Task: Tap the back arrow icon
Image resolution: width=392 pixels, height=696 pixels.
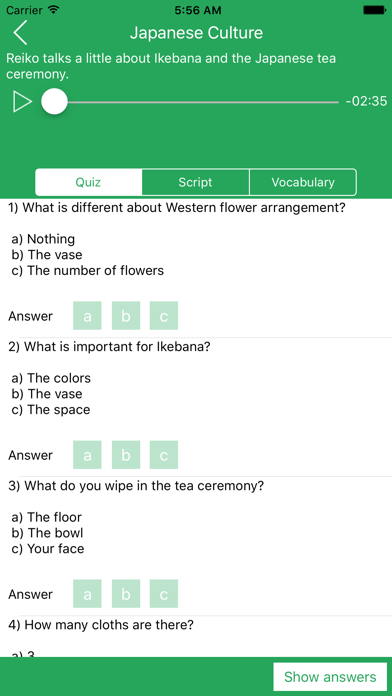Action: (20, 33)
